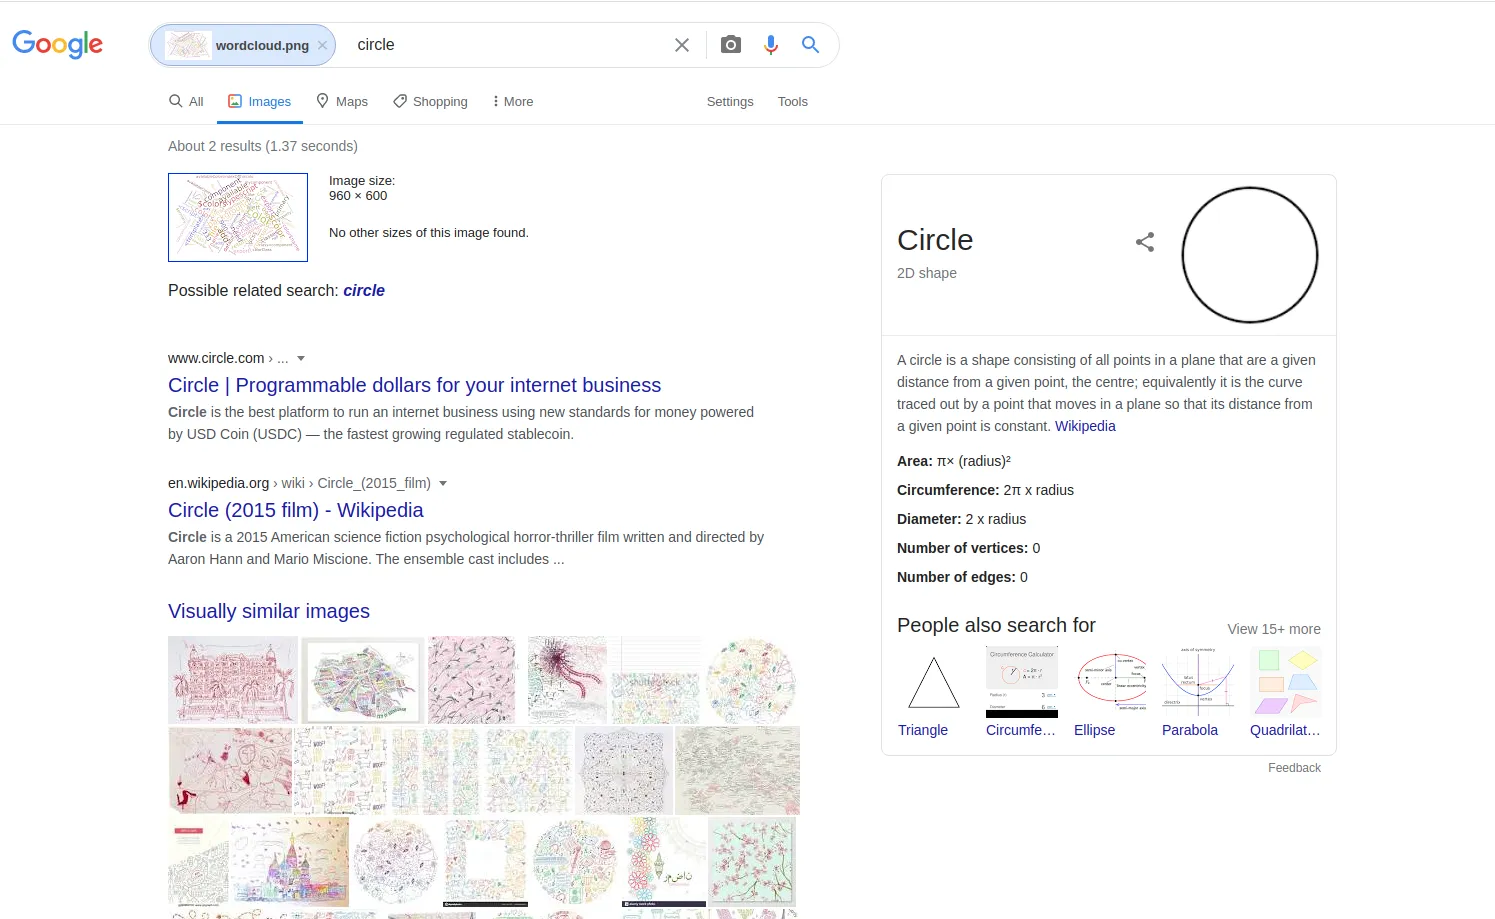1495x919 pixels.
Task: Click the blue magnifier search button
Action: (811, 45)
